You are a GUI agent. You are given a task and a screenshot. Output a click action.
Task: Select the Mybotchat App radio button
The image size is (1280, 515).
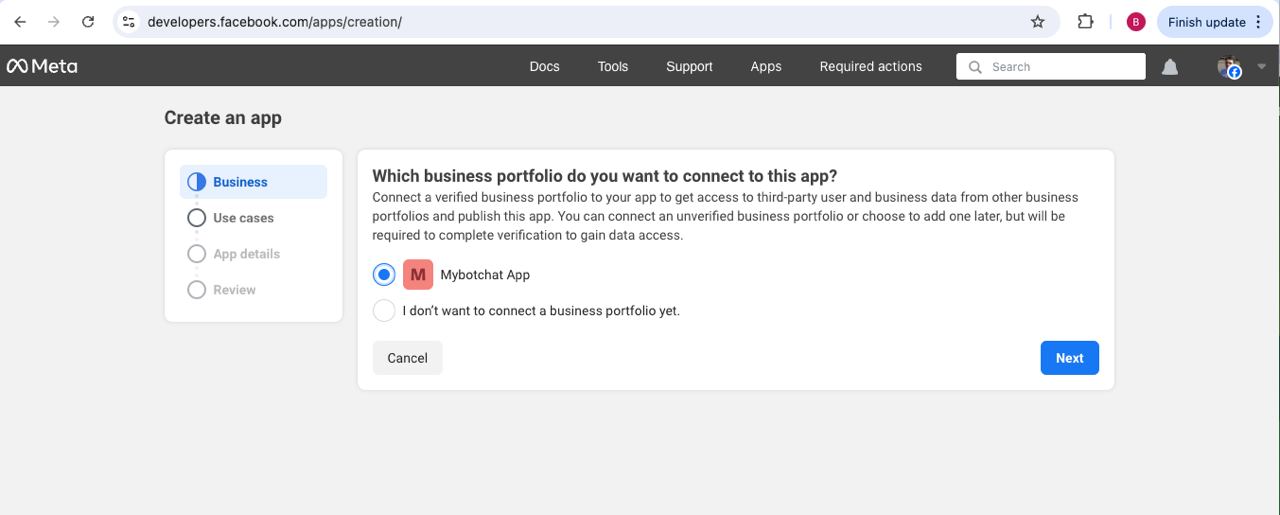[x=384, y=274]
